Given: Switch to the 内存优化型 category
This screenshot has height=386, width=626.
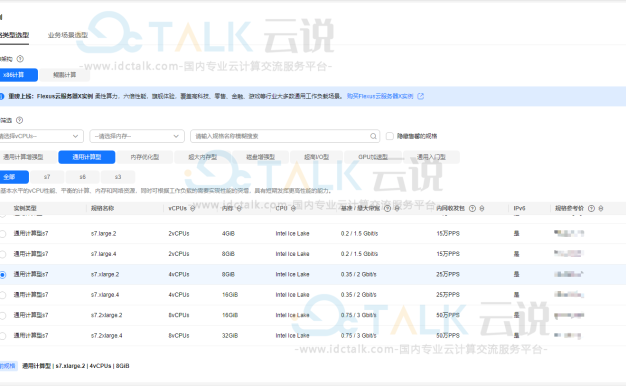Looking at the screenshot, I should tap(145, 157).
